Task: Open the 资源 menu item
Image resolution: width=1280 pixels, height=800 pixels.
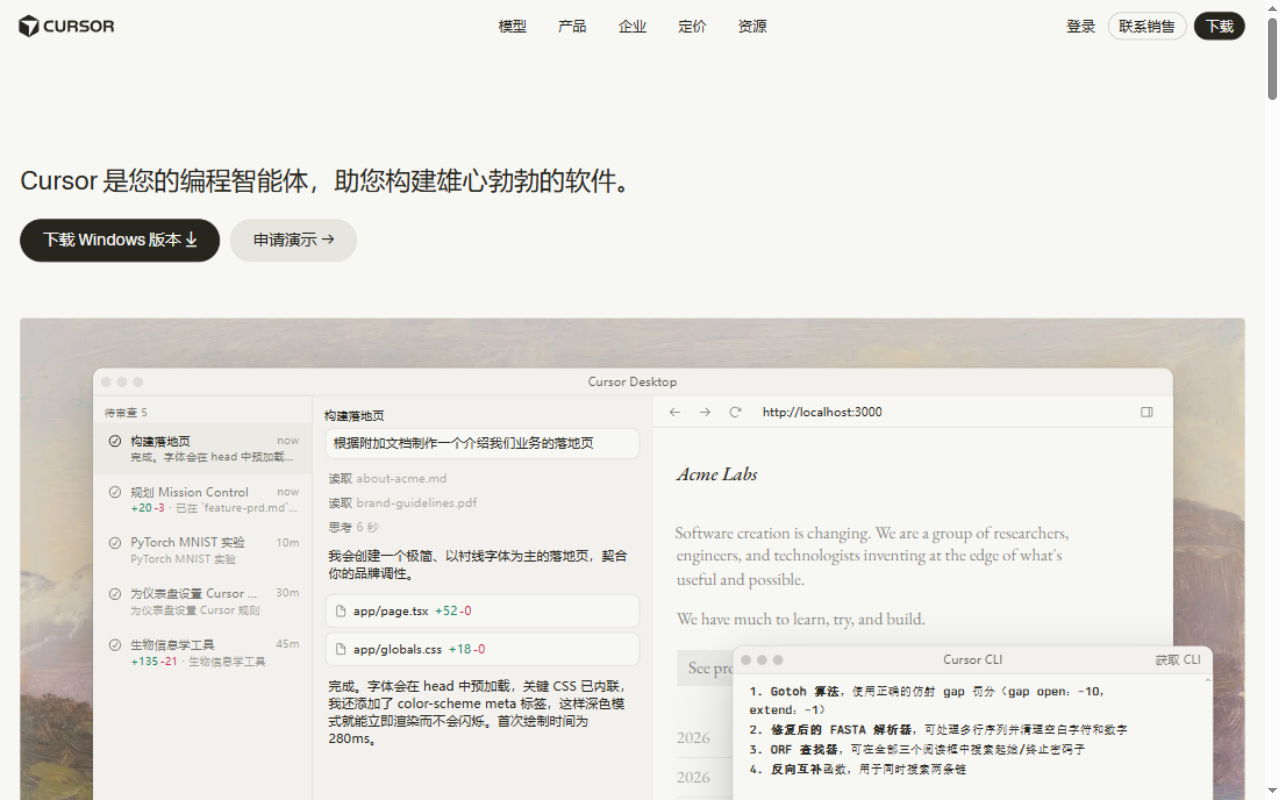Action: [x=752, y=27]
